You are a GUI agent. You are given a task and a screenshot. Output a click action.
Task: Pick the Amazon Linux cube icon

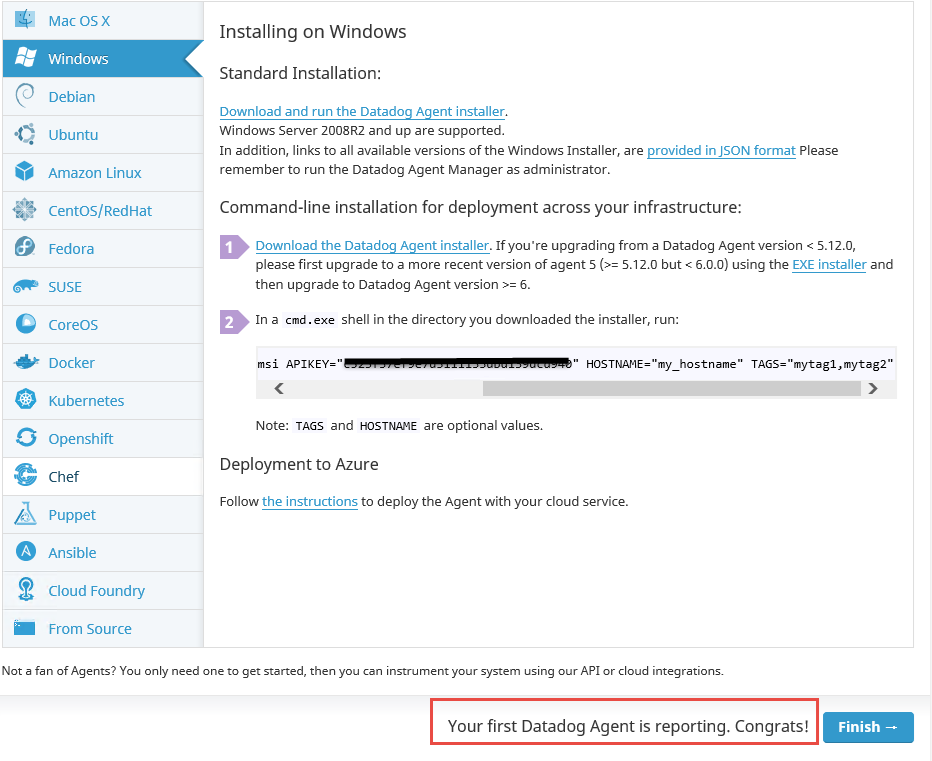tap(25, 172)
